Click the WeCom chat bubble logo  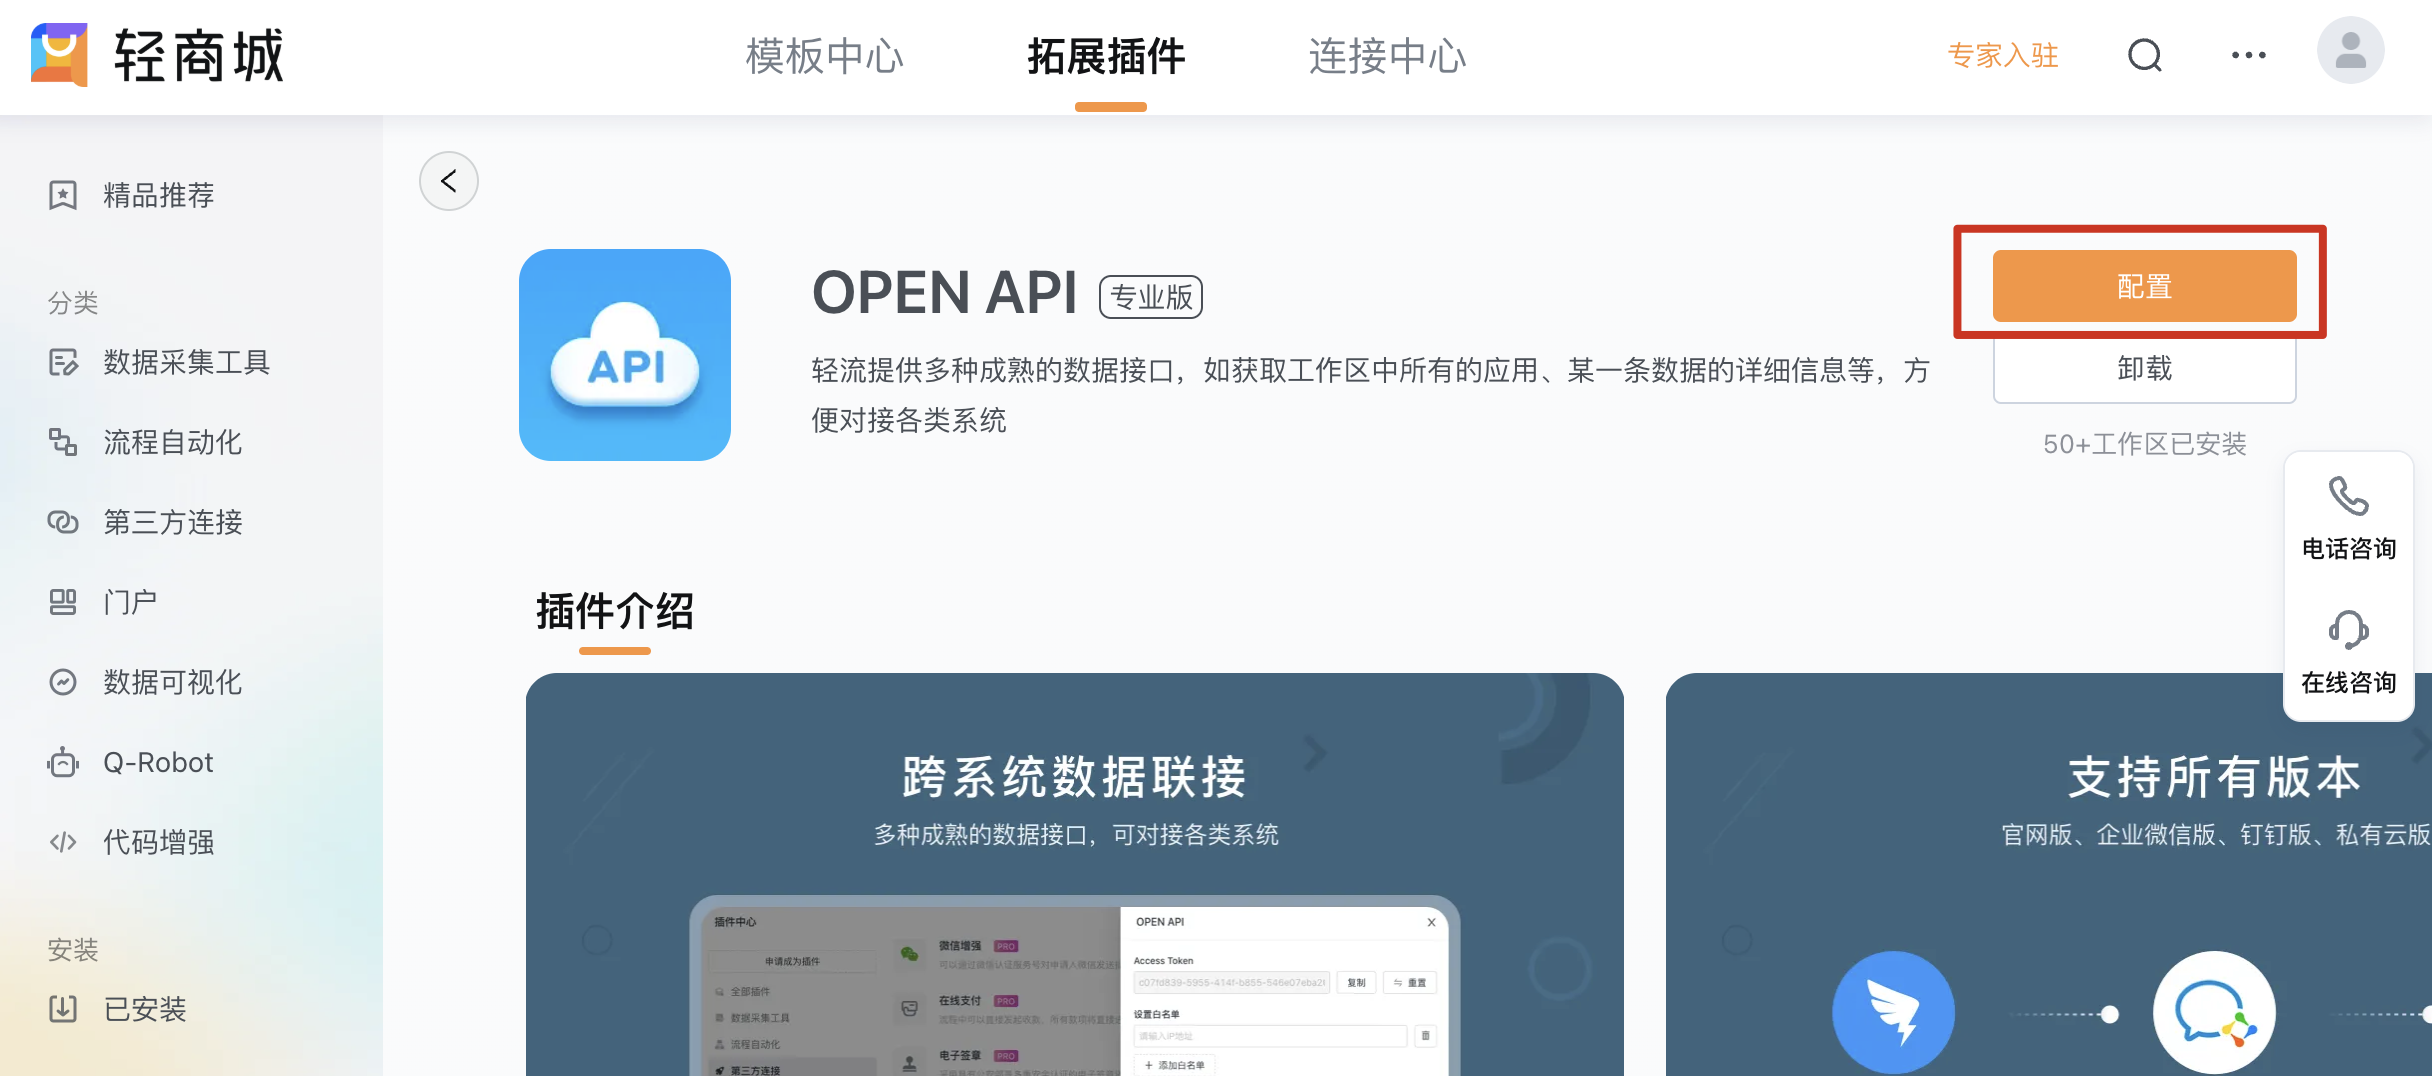pyautogui.click(x=2214, y=1012)
